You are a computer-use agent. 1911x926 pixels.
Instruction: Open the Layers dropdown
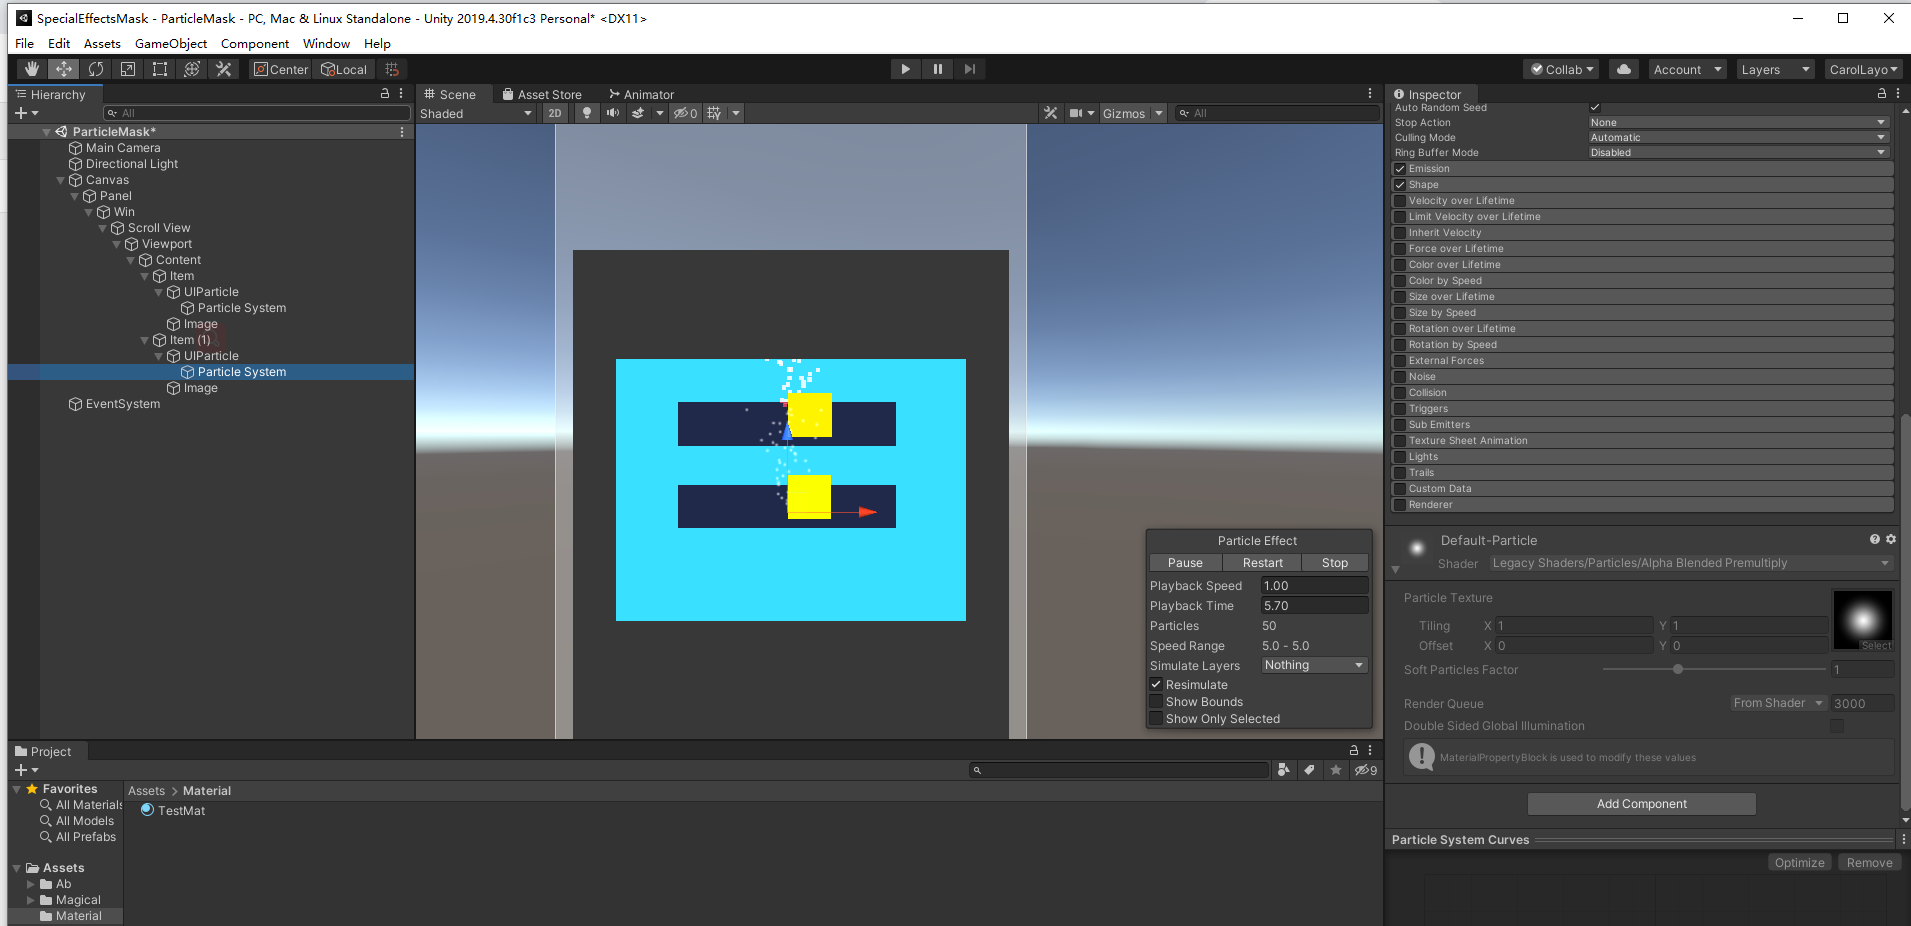point(1775,69)
